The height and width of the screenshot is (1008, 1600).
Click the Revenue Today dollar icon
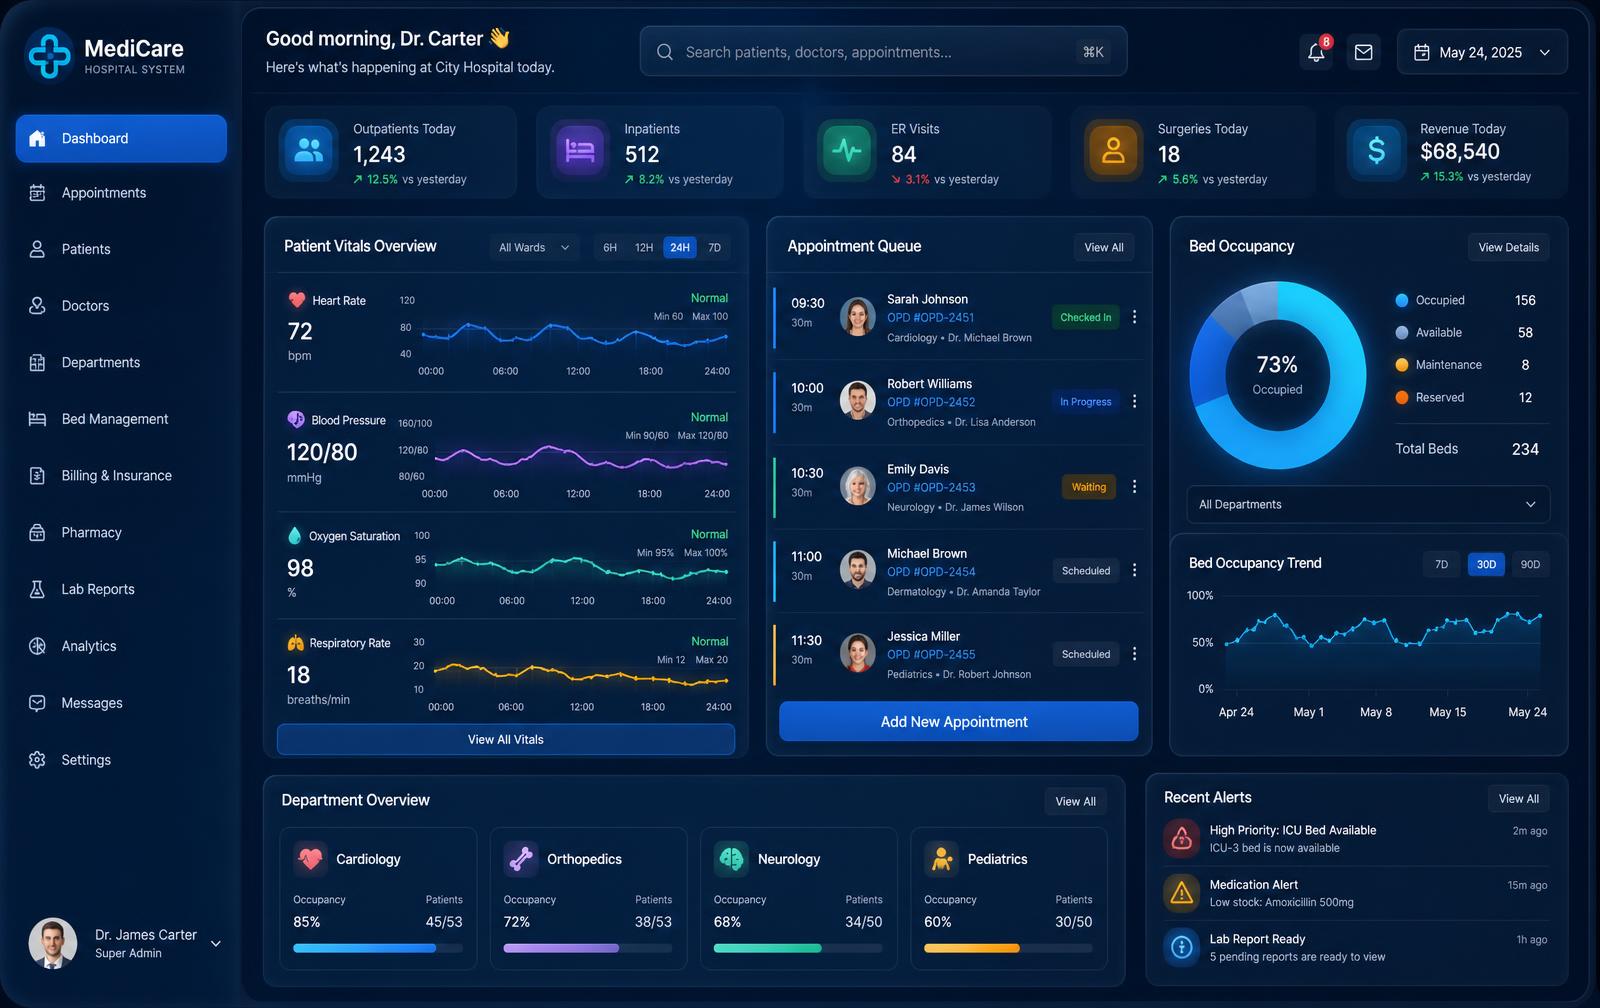1376,150
